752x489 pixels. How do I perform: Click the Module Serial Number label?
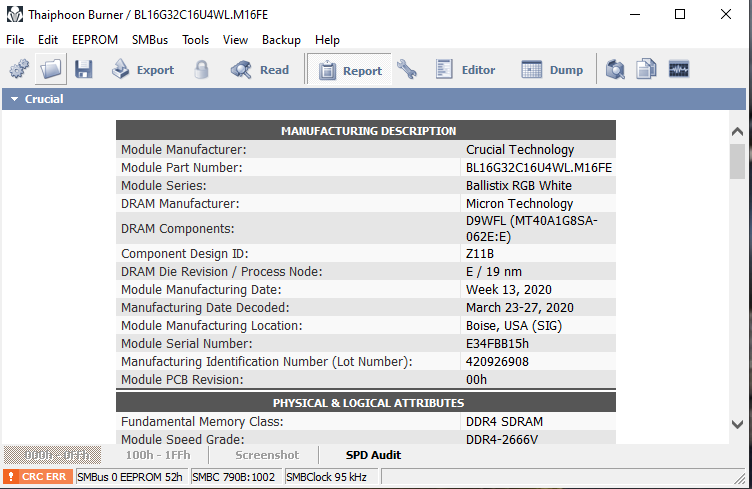pyautogui.click(x=187, y=344)
